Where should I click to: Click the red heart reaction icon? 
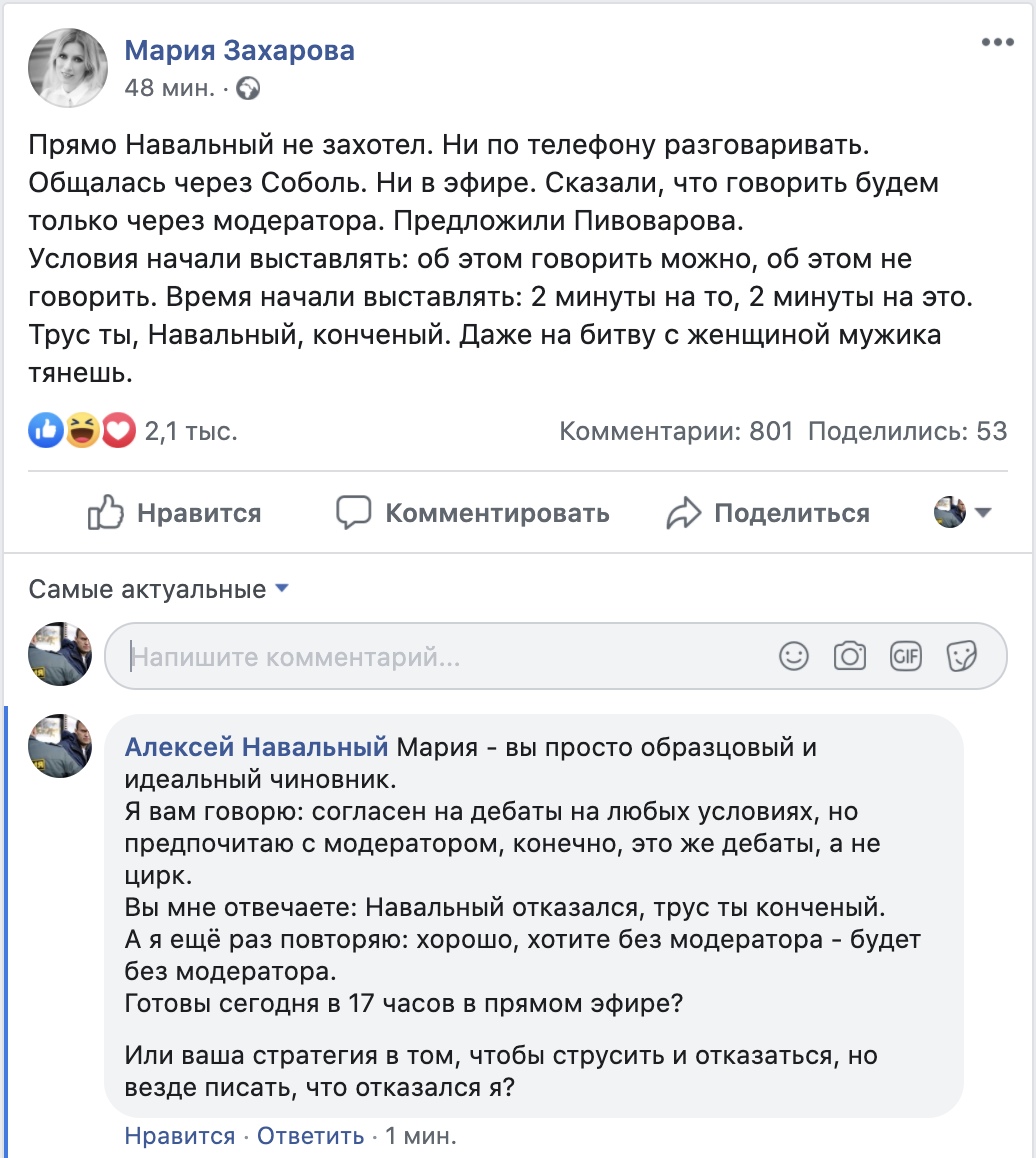point(117,431)
